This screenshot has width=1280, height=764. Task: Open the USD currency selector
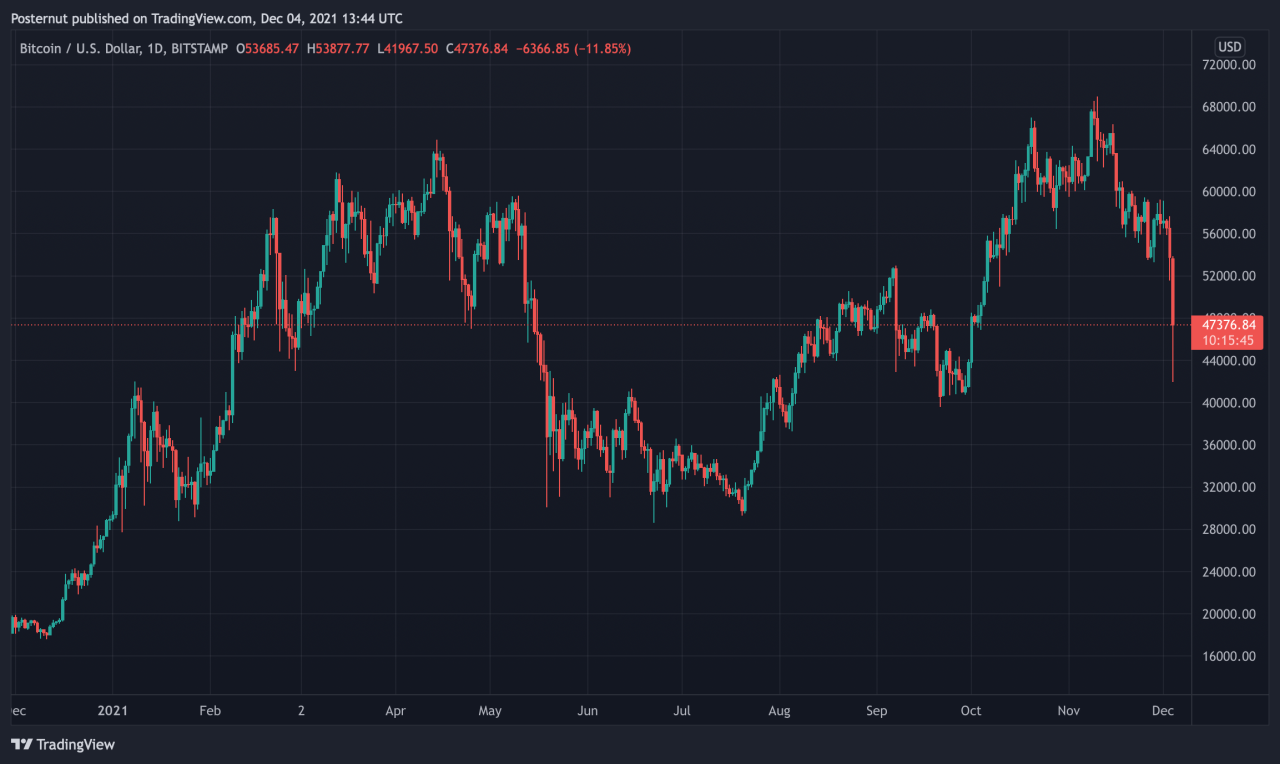(x=1229, y=47)
